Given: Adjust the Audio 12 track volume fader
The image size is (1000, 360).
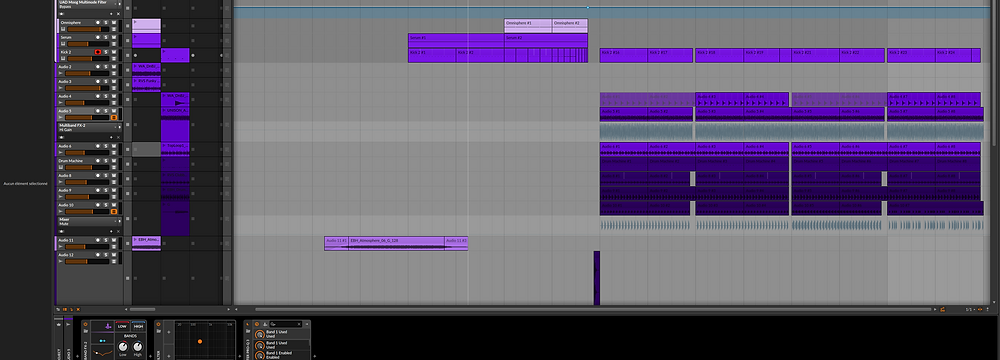Looking at the screenshot, I should [87, 261].
